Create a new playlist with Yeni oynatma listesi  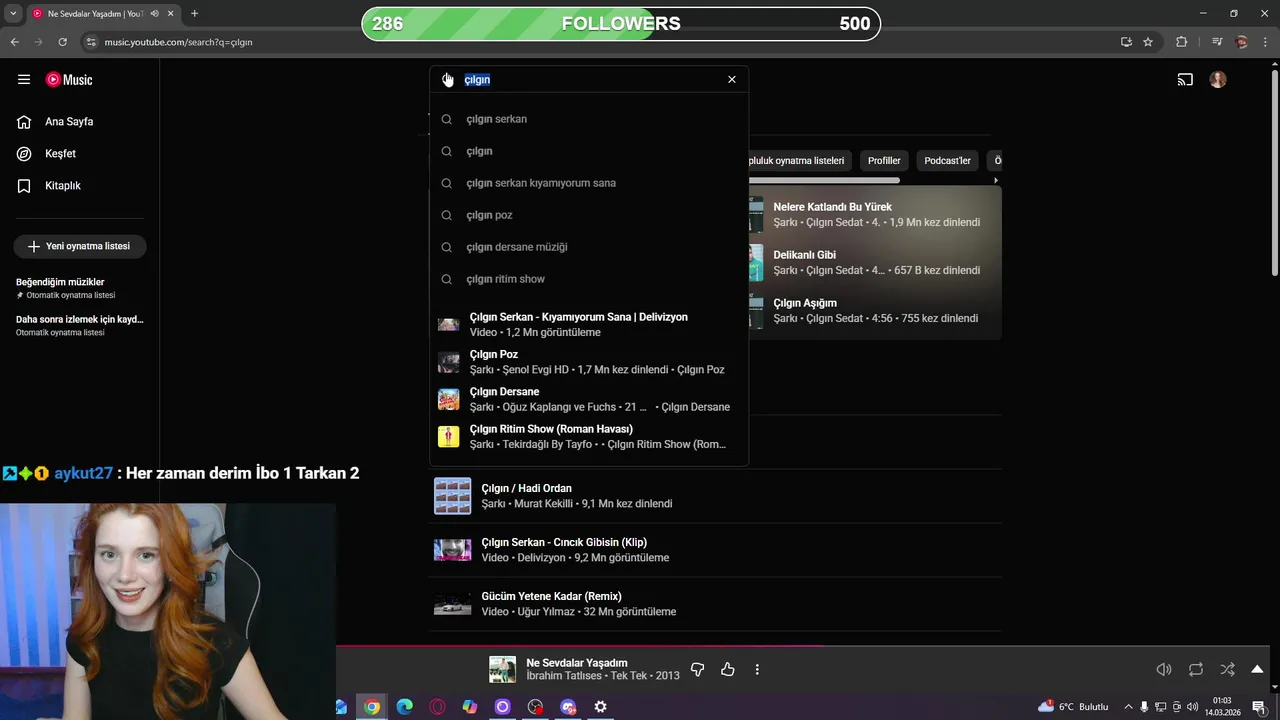point(80,246)
